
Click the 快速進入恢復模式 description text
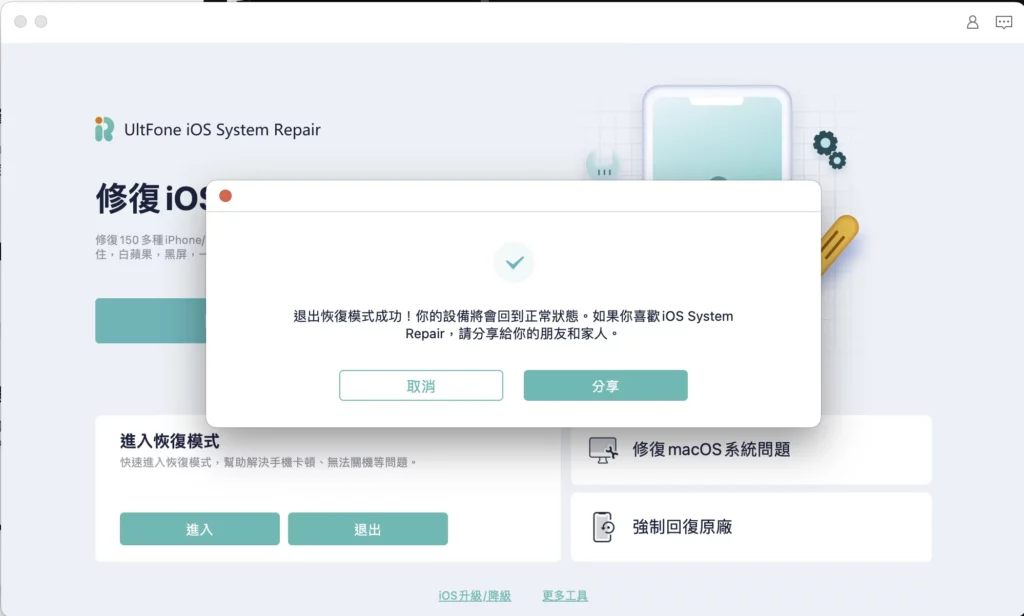(268, 462)
